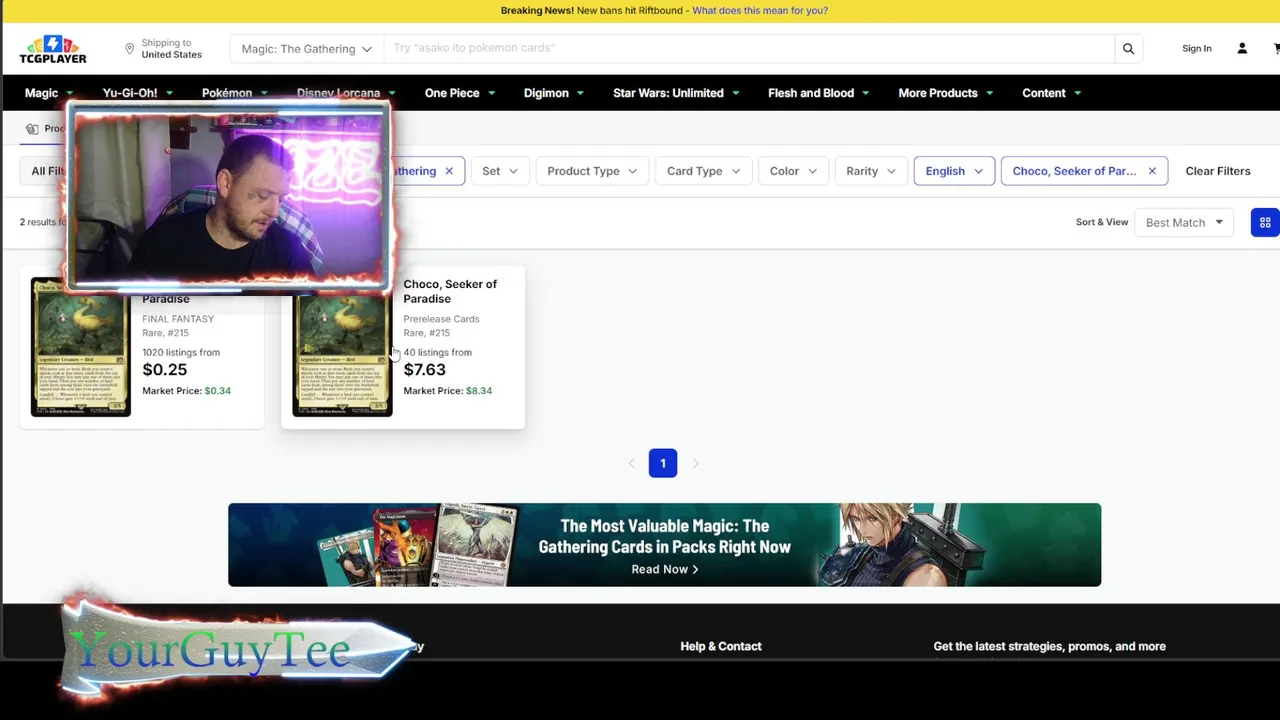
Task: Open the Best Match sort dropdown
Action: pyautogui.click(x=1184, y=222)
